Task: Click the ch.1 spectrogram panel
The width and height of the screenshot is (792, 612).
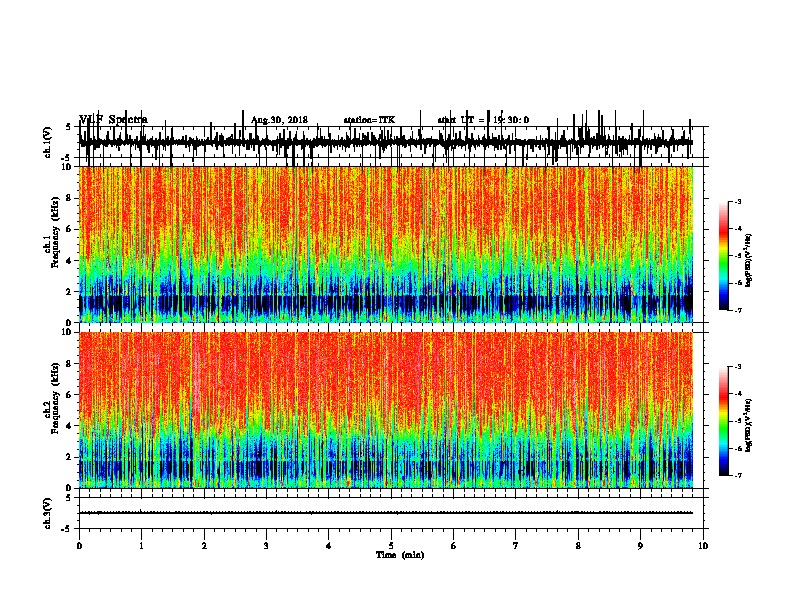Action: coord(386,244)
